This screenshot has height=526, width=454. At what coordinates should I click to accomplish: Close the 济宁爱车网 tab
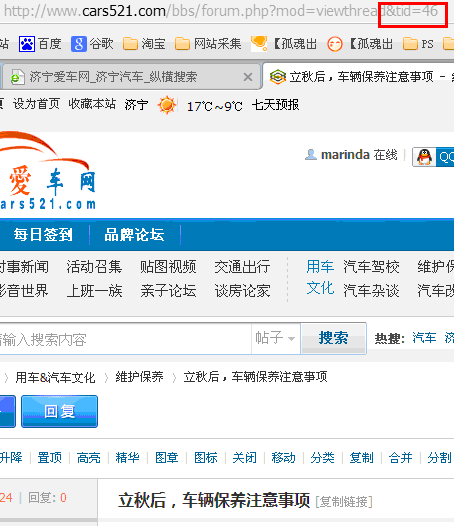tap(248, 77)
